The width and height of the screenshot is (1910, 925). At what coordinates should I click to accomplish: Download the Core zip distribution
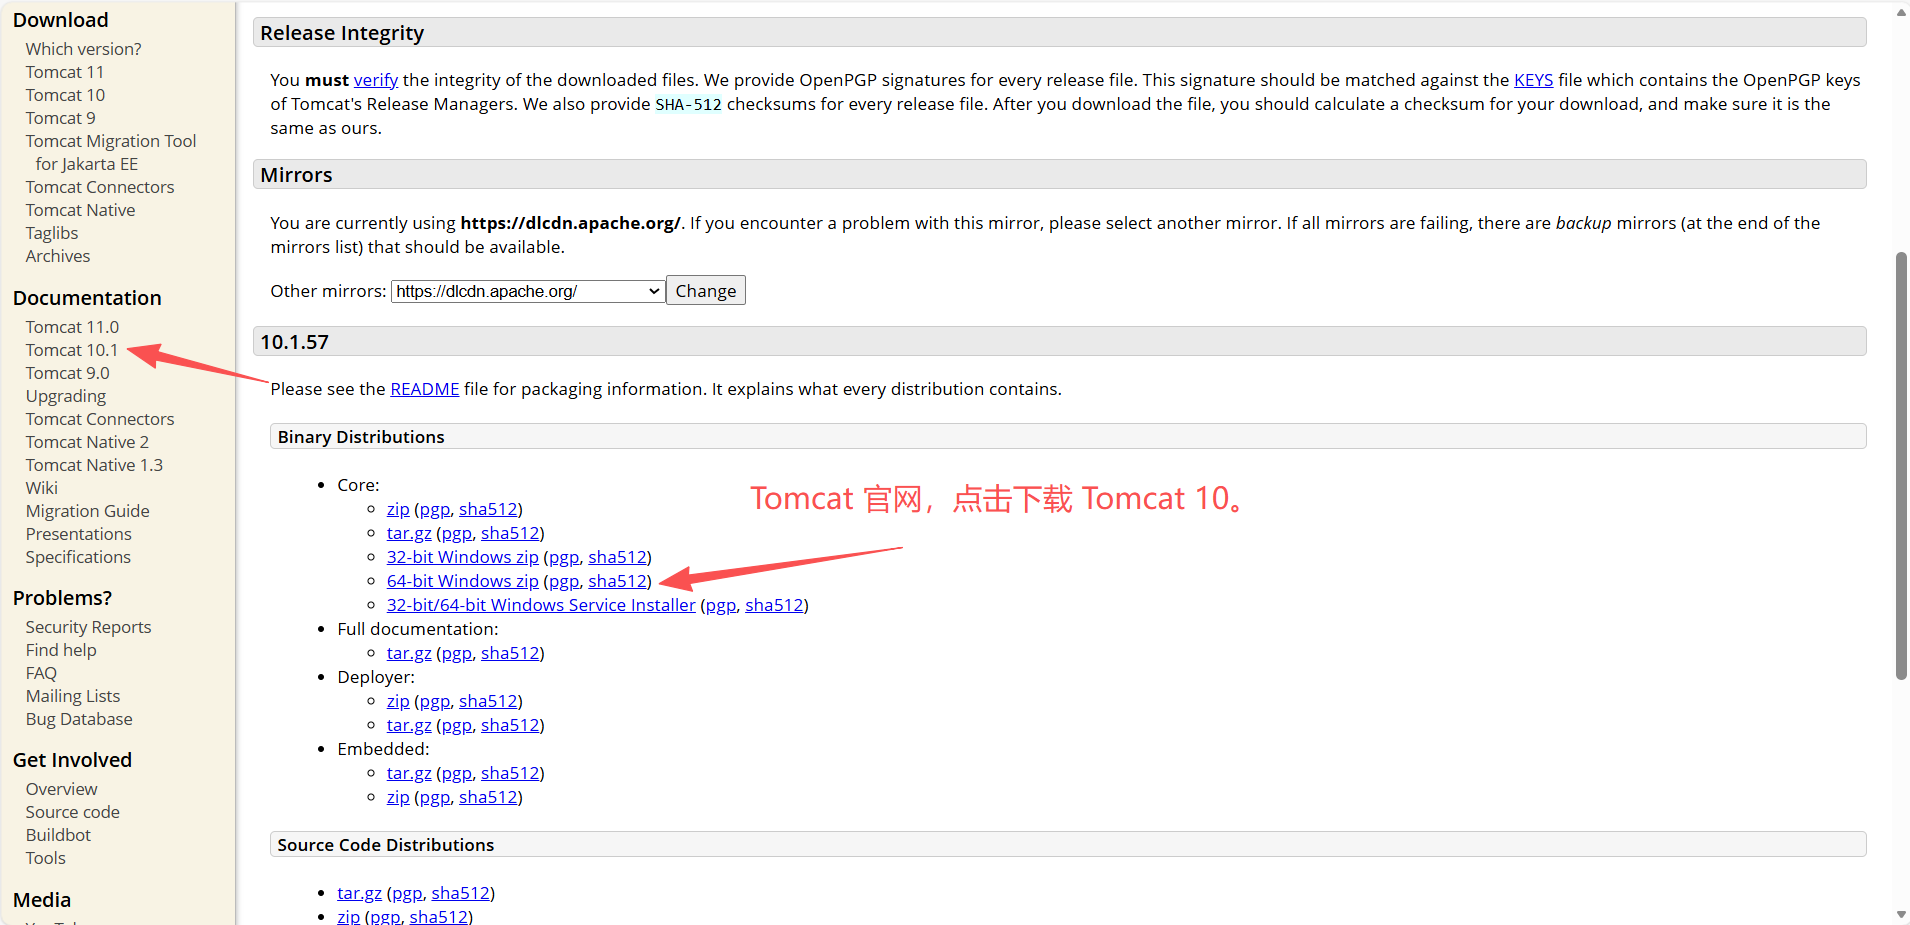[398, 509]
